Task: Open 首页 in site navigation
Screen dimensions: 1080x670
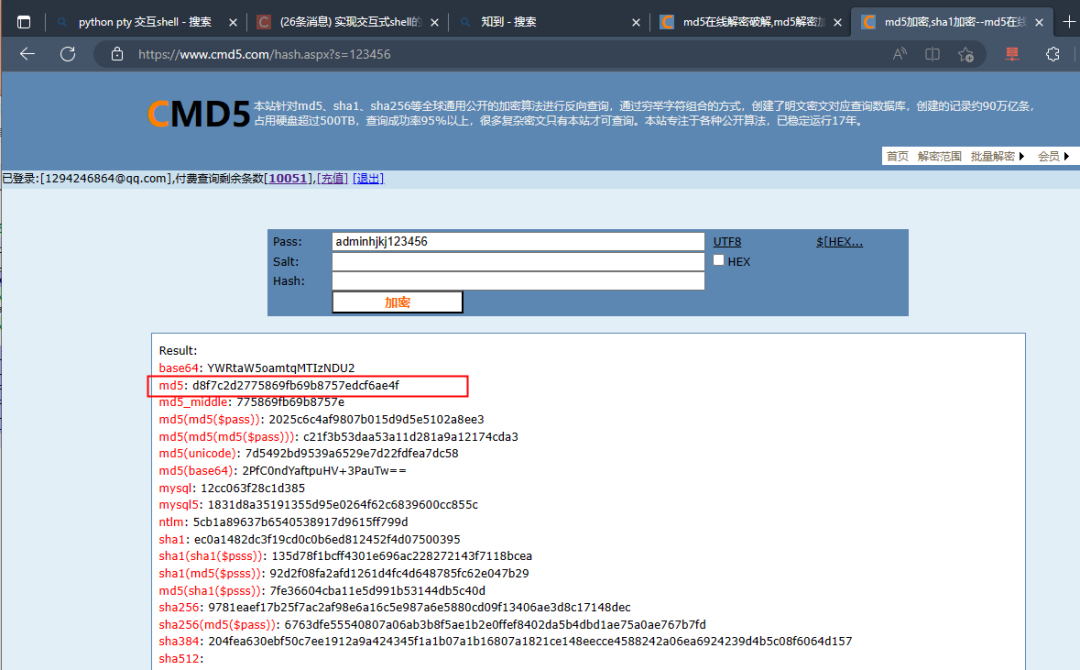Action: click(897, 156)
